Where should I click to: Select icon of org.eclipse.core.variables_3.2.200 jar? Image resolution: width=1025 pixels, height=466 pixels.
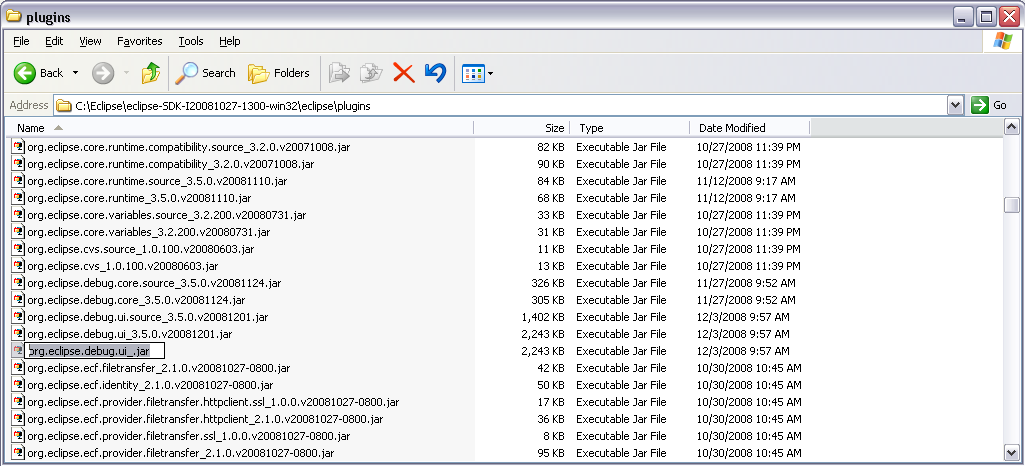point(18,232)
